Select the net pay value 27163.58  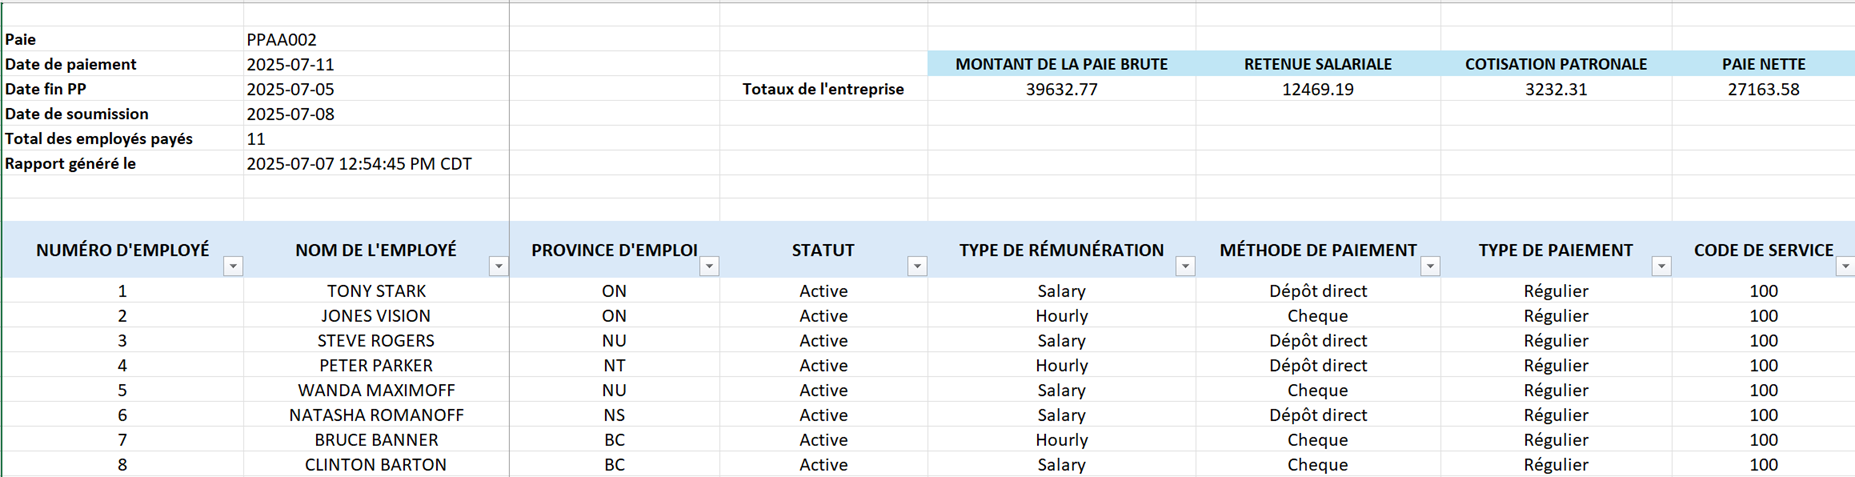pos(1763,89)
